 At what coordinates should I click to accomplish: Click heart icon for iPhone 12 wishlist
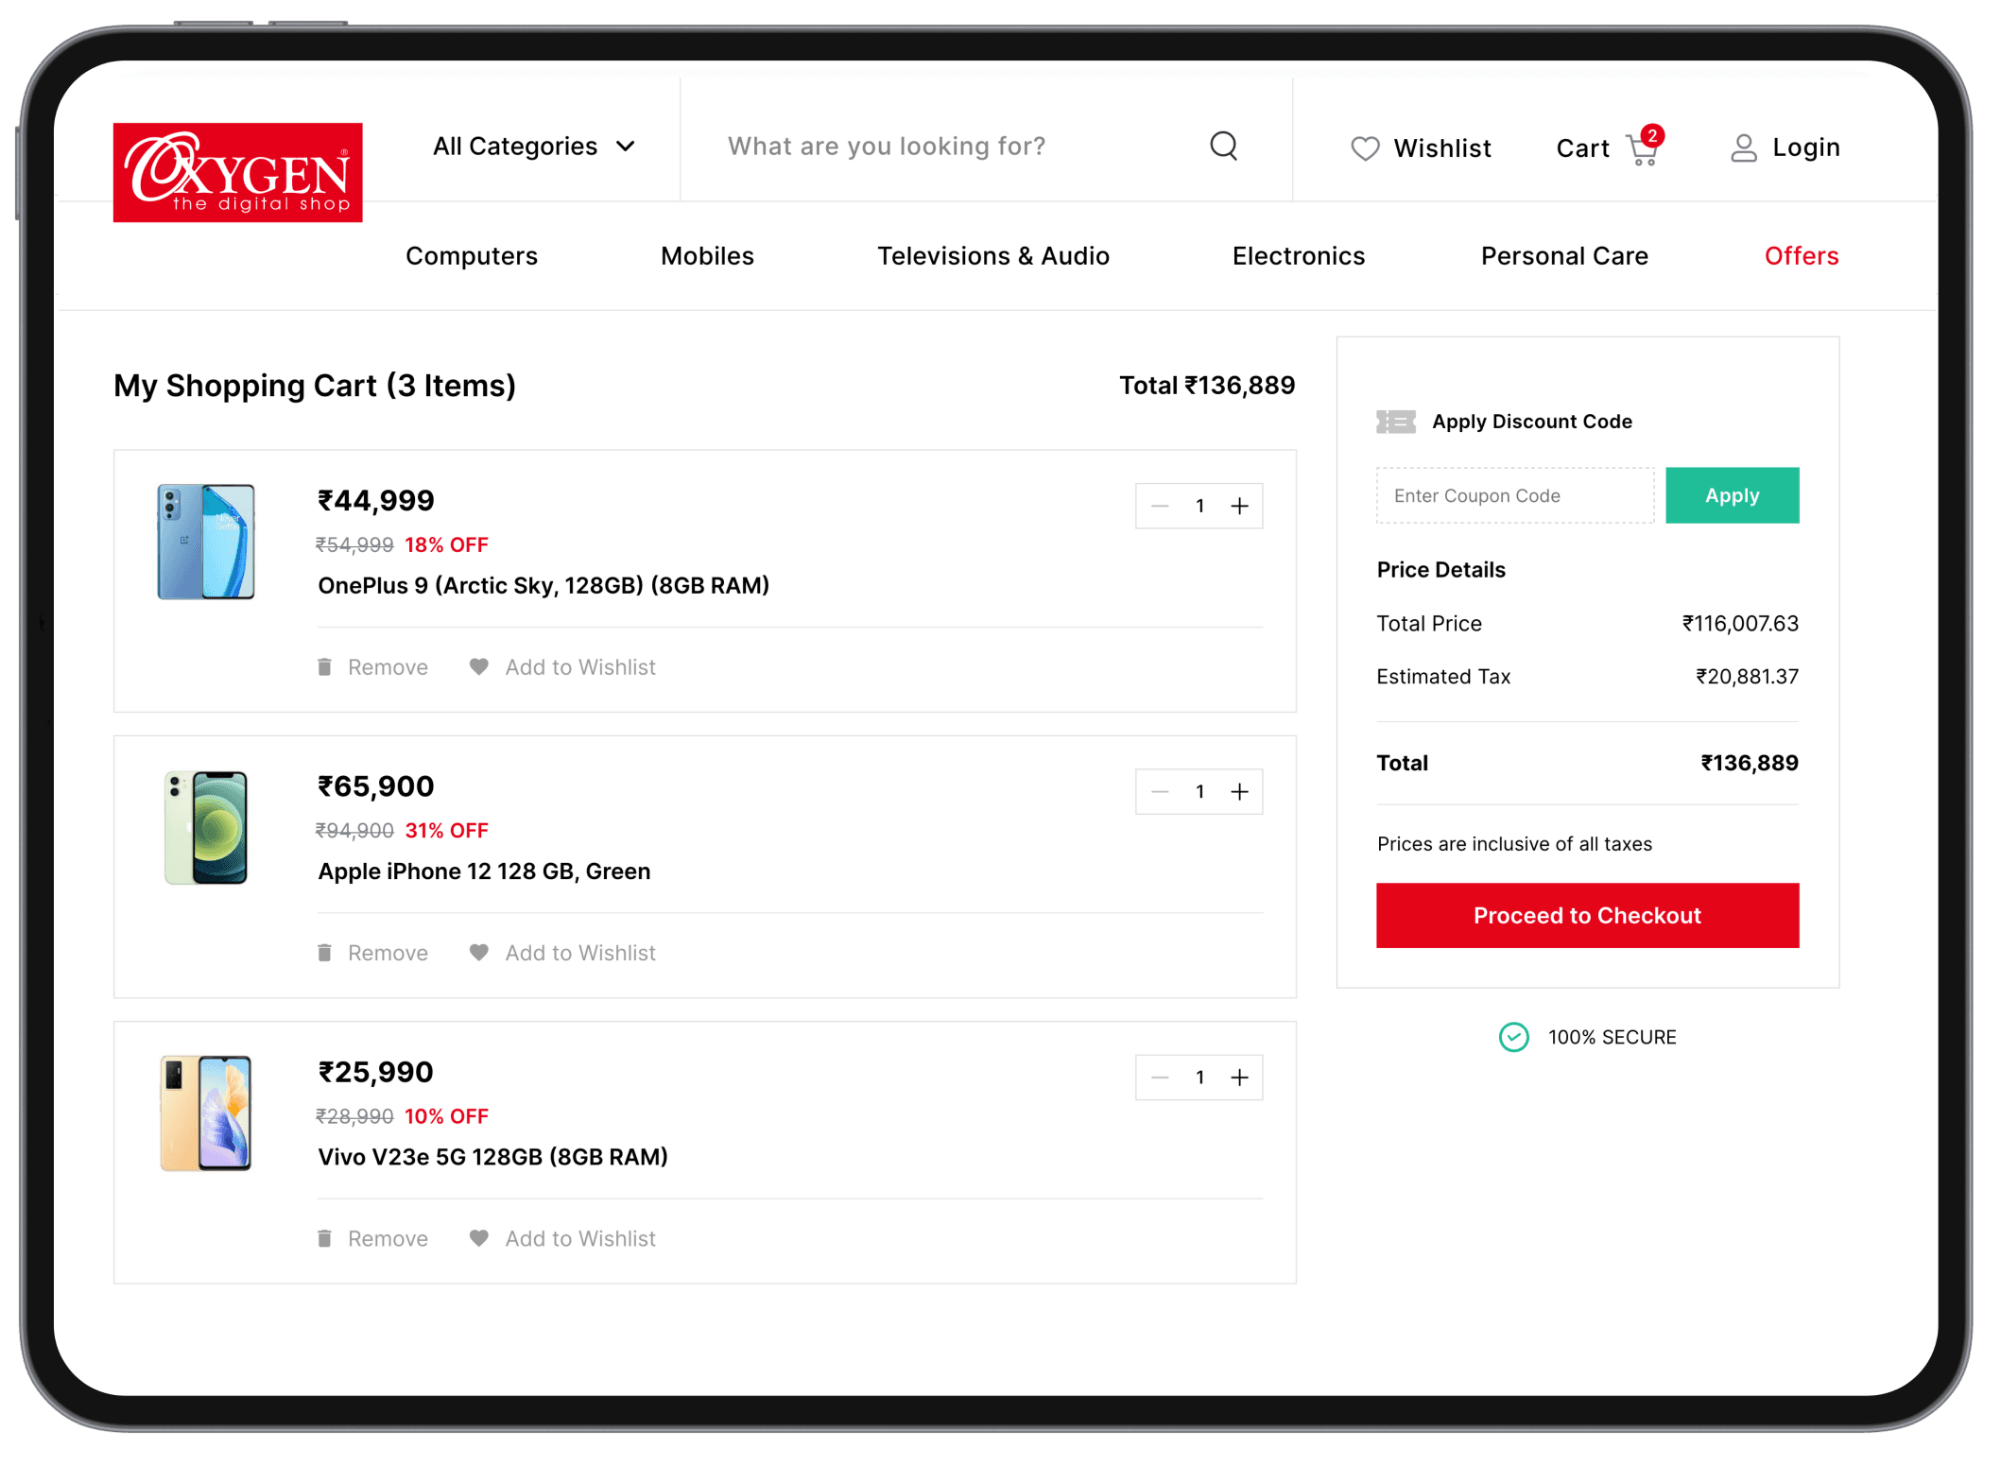click(x=479, y=952)
